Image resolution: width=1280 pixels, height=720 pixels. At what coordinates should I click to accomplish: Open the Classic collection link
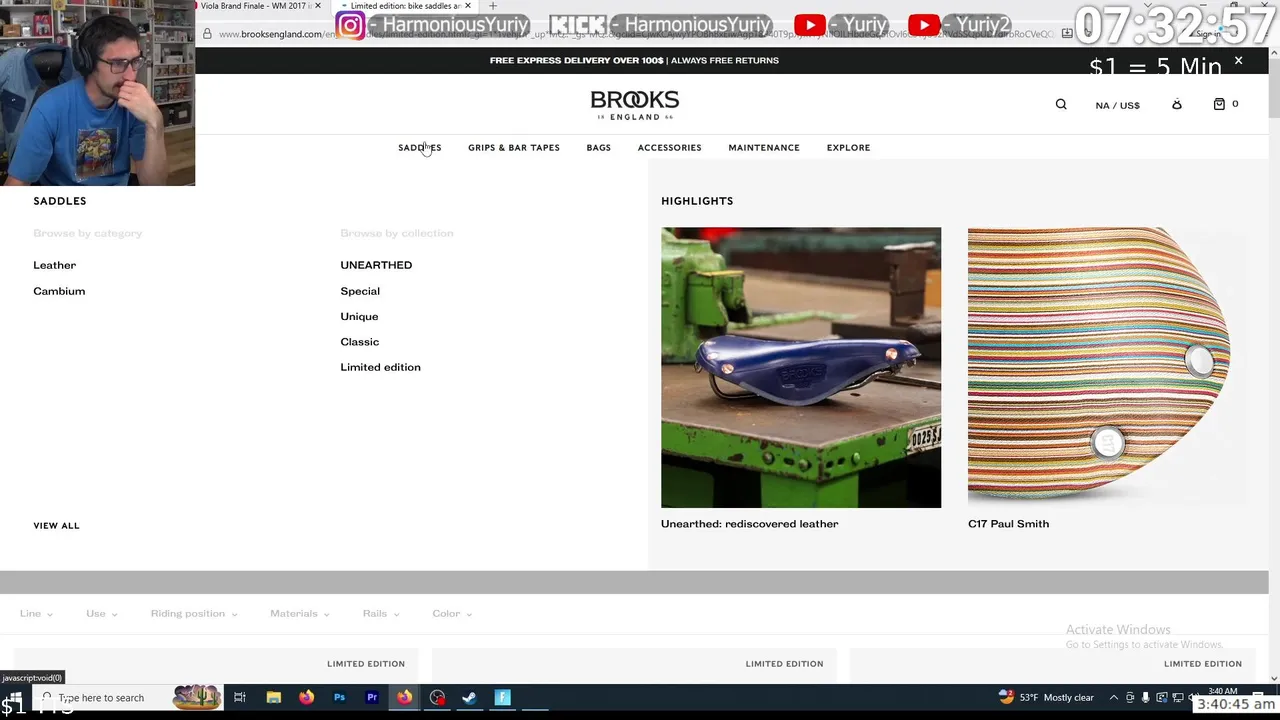coord(359,342)
